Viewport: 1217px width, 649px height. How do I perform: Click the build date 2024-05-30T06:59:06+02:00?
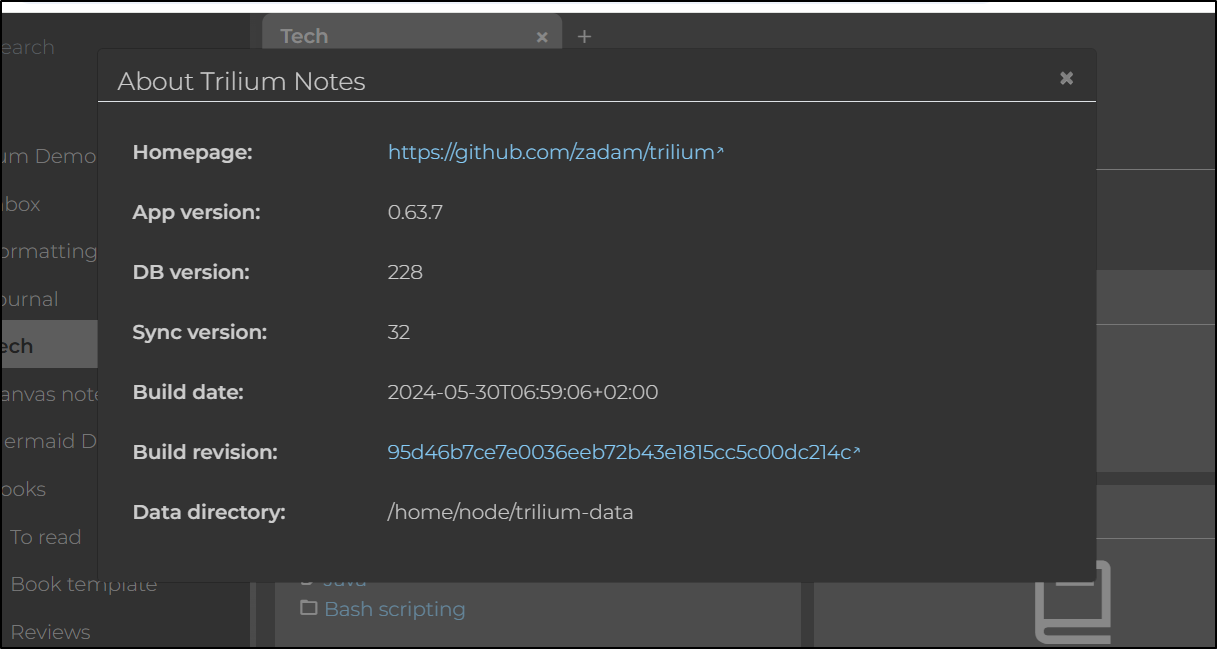point(523,392)
